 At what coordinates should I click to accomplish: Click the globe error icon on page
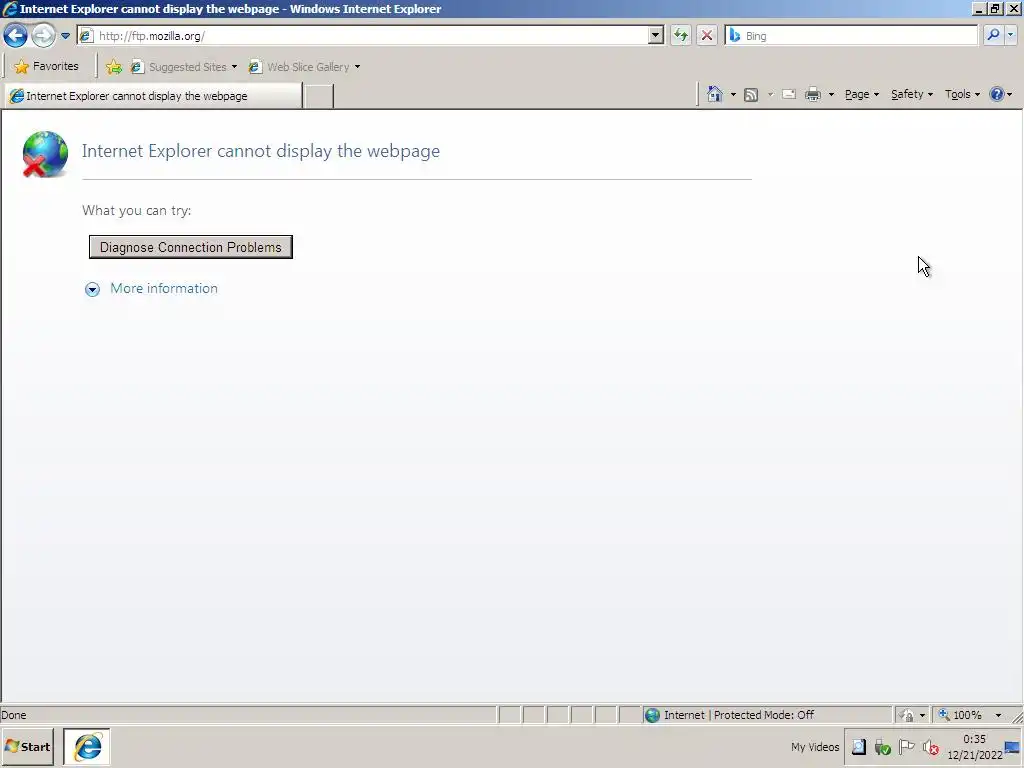click(x=45, y=154)
